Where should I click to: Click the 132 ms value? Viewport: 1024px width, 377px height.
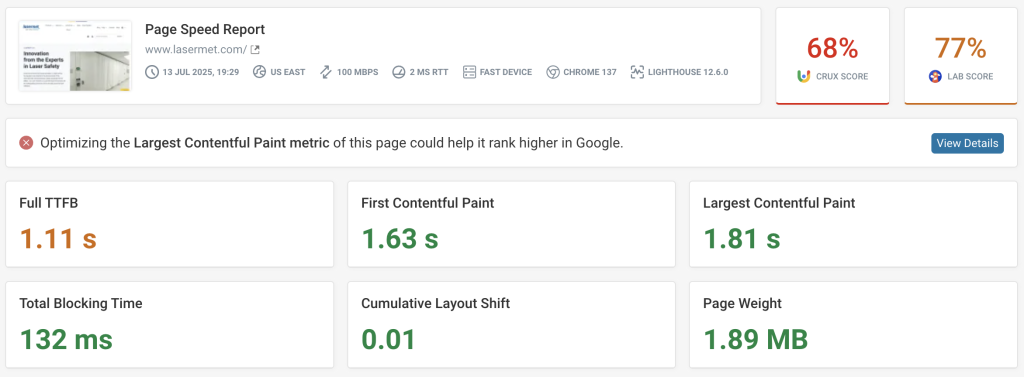tap(66, 339)
